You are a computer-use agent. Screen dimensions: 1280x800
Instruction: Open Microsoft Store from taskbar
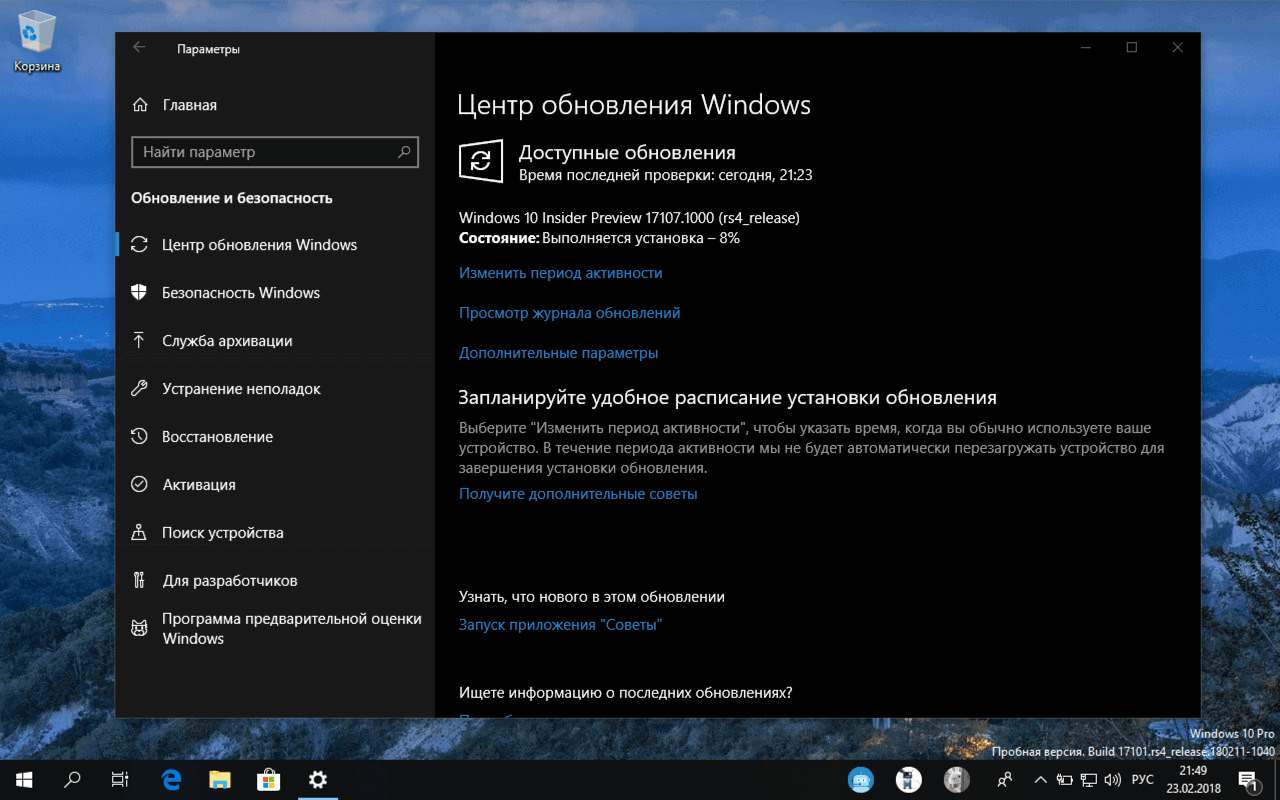click(x=269, y=780)
